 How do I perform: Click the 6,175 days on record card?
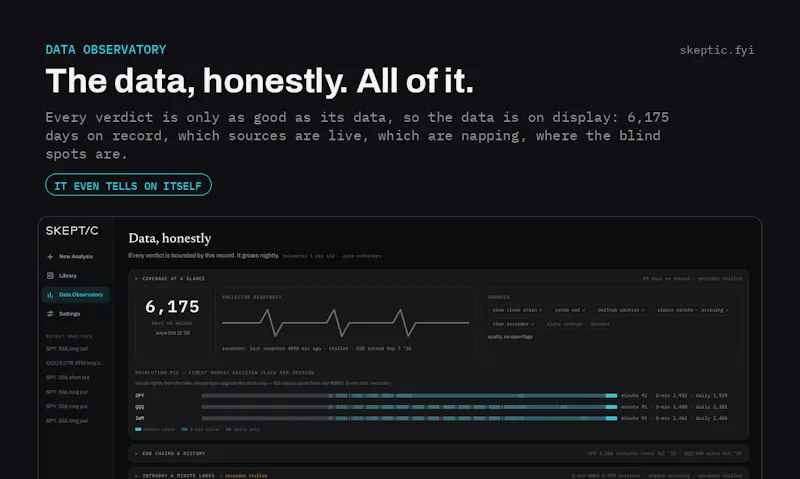tap(172, 323)
